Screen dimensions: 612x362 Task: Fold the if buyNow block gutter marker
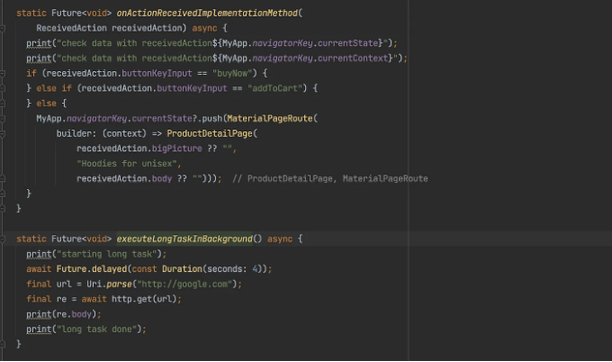tap(2, 73)
